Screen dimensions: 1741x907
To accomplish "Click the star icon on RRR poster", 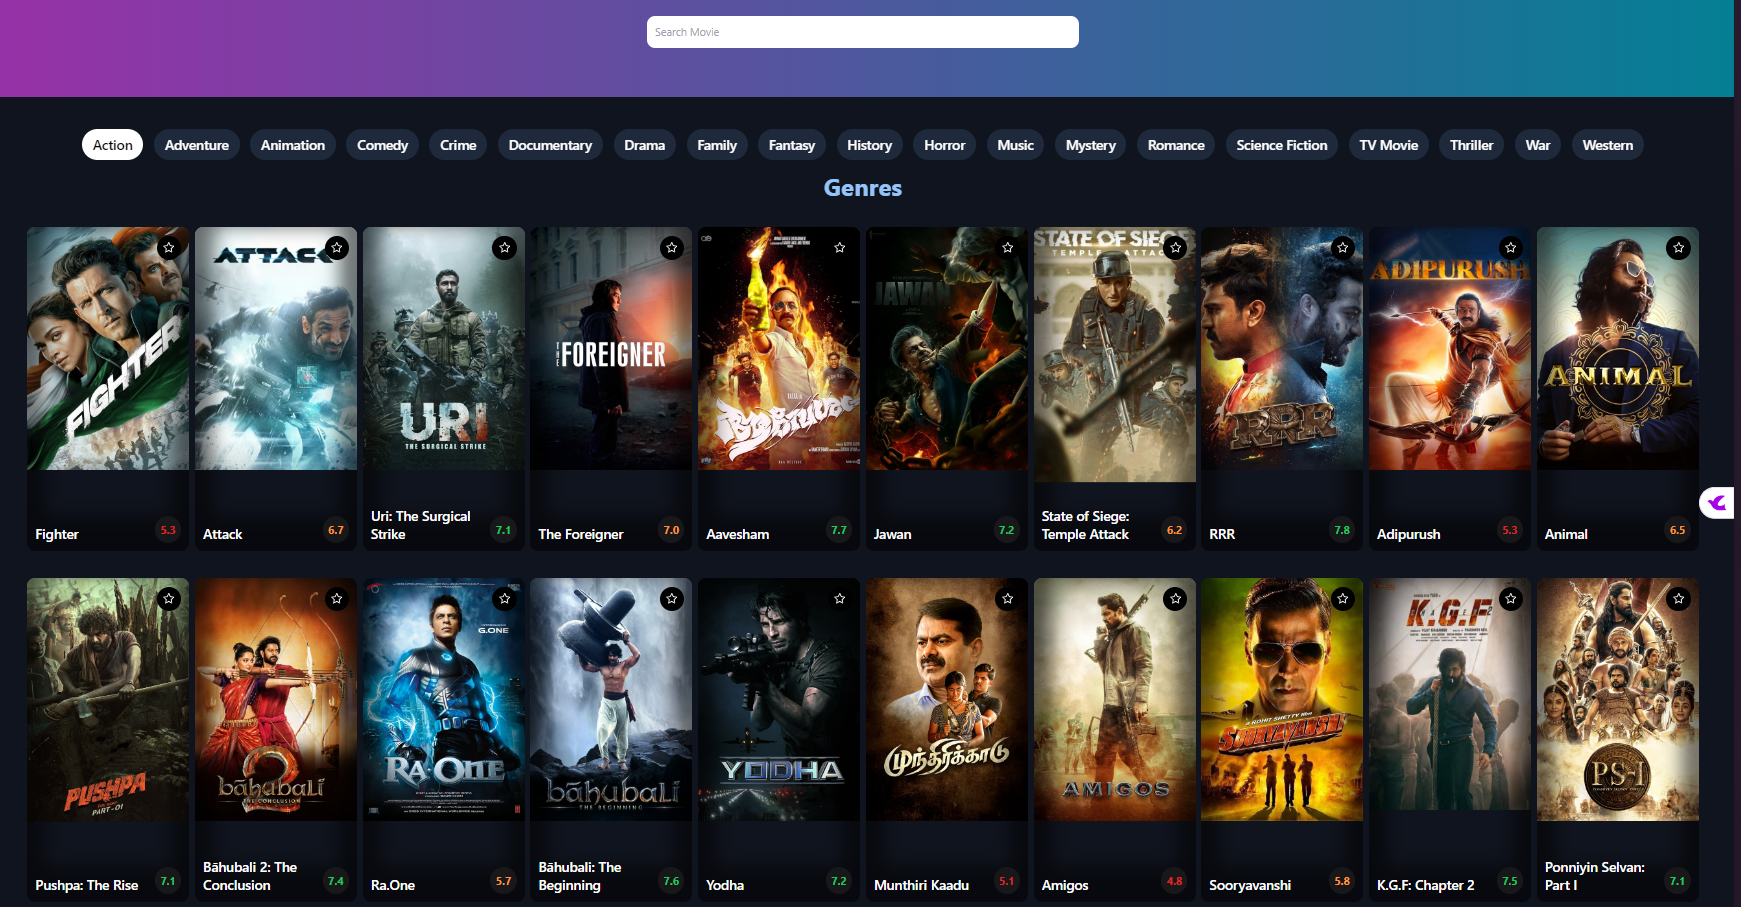I will [1343, 247].
